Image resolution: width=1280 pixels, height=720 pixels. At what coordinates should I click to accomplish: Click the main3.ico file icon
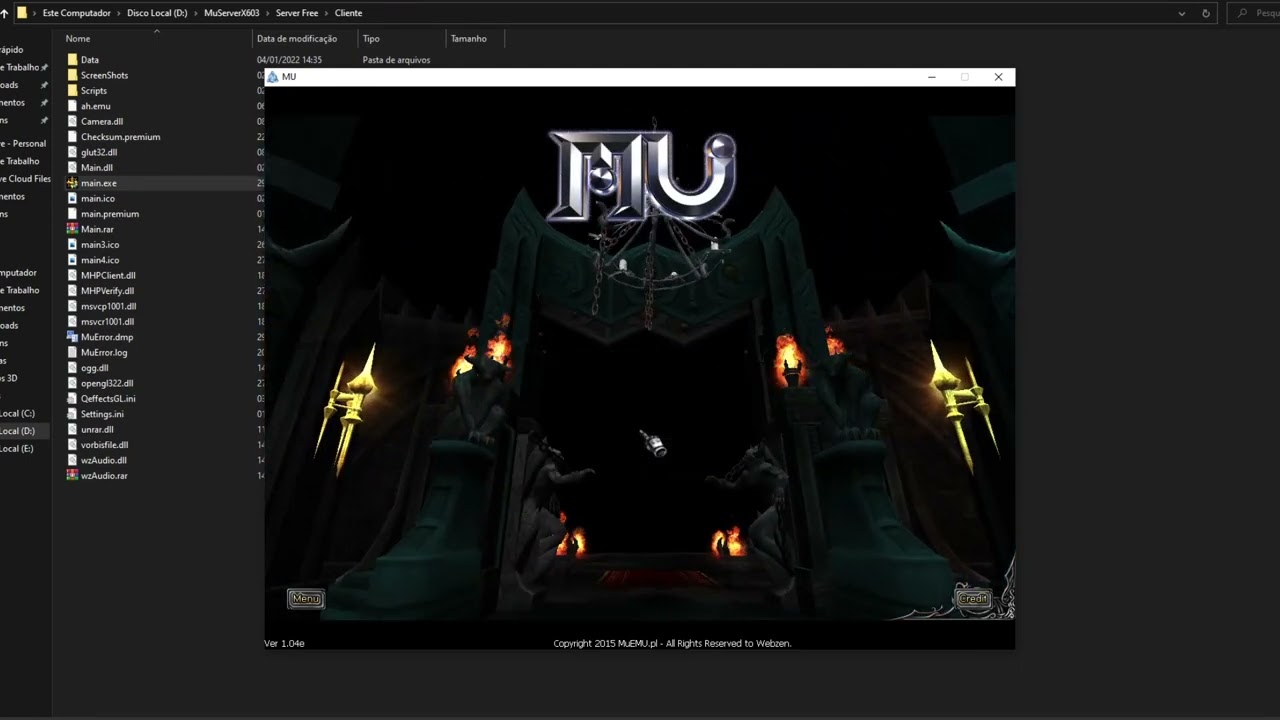coord(72,244)
